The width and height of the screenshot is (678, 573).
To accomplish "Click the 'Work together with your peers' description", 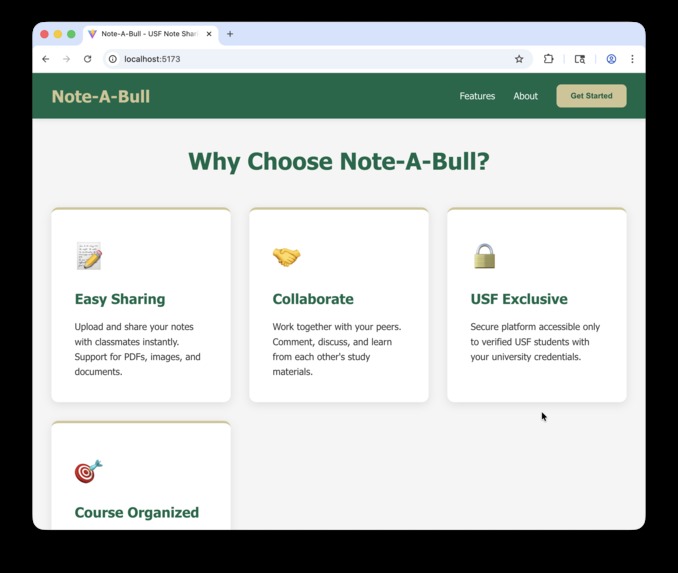I will [337, 349].
